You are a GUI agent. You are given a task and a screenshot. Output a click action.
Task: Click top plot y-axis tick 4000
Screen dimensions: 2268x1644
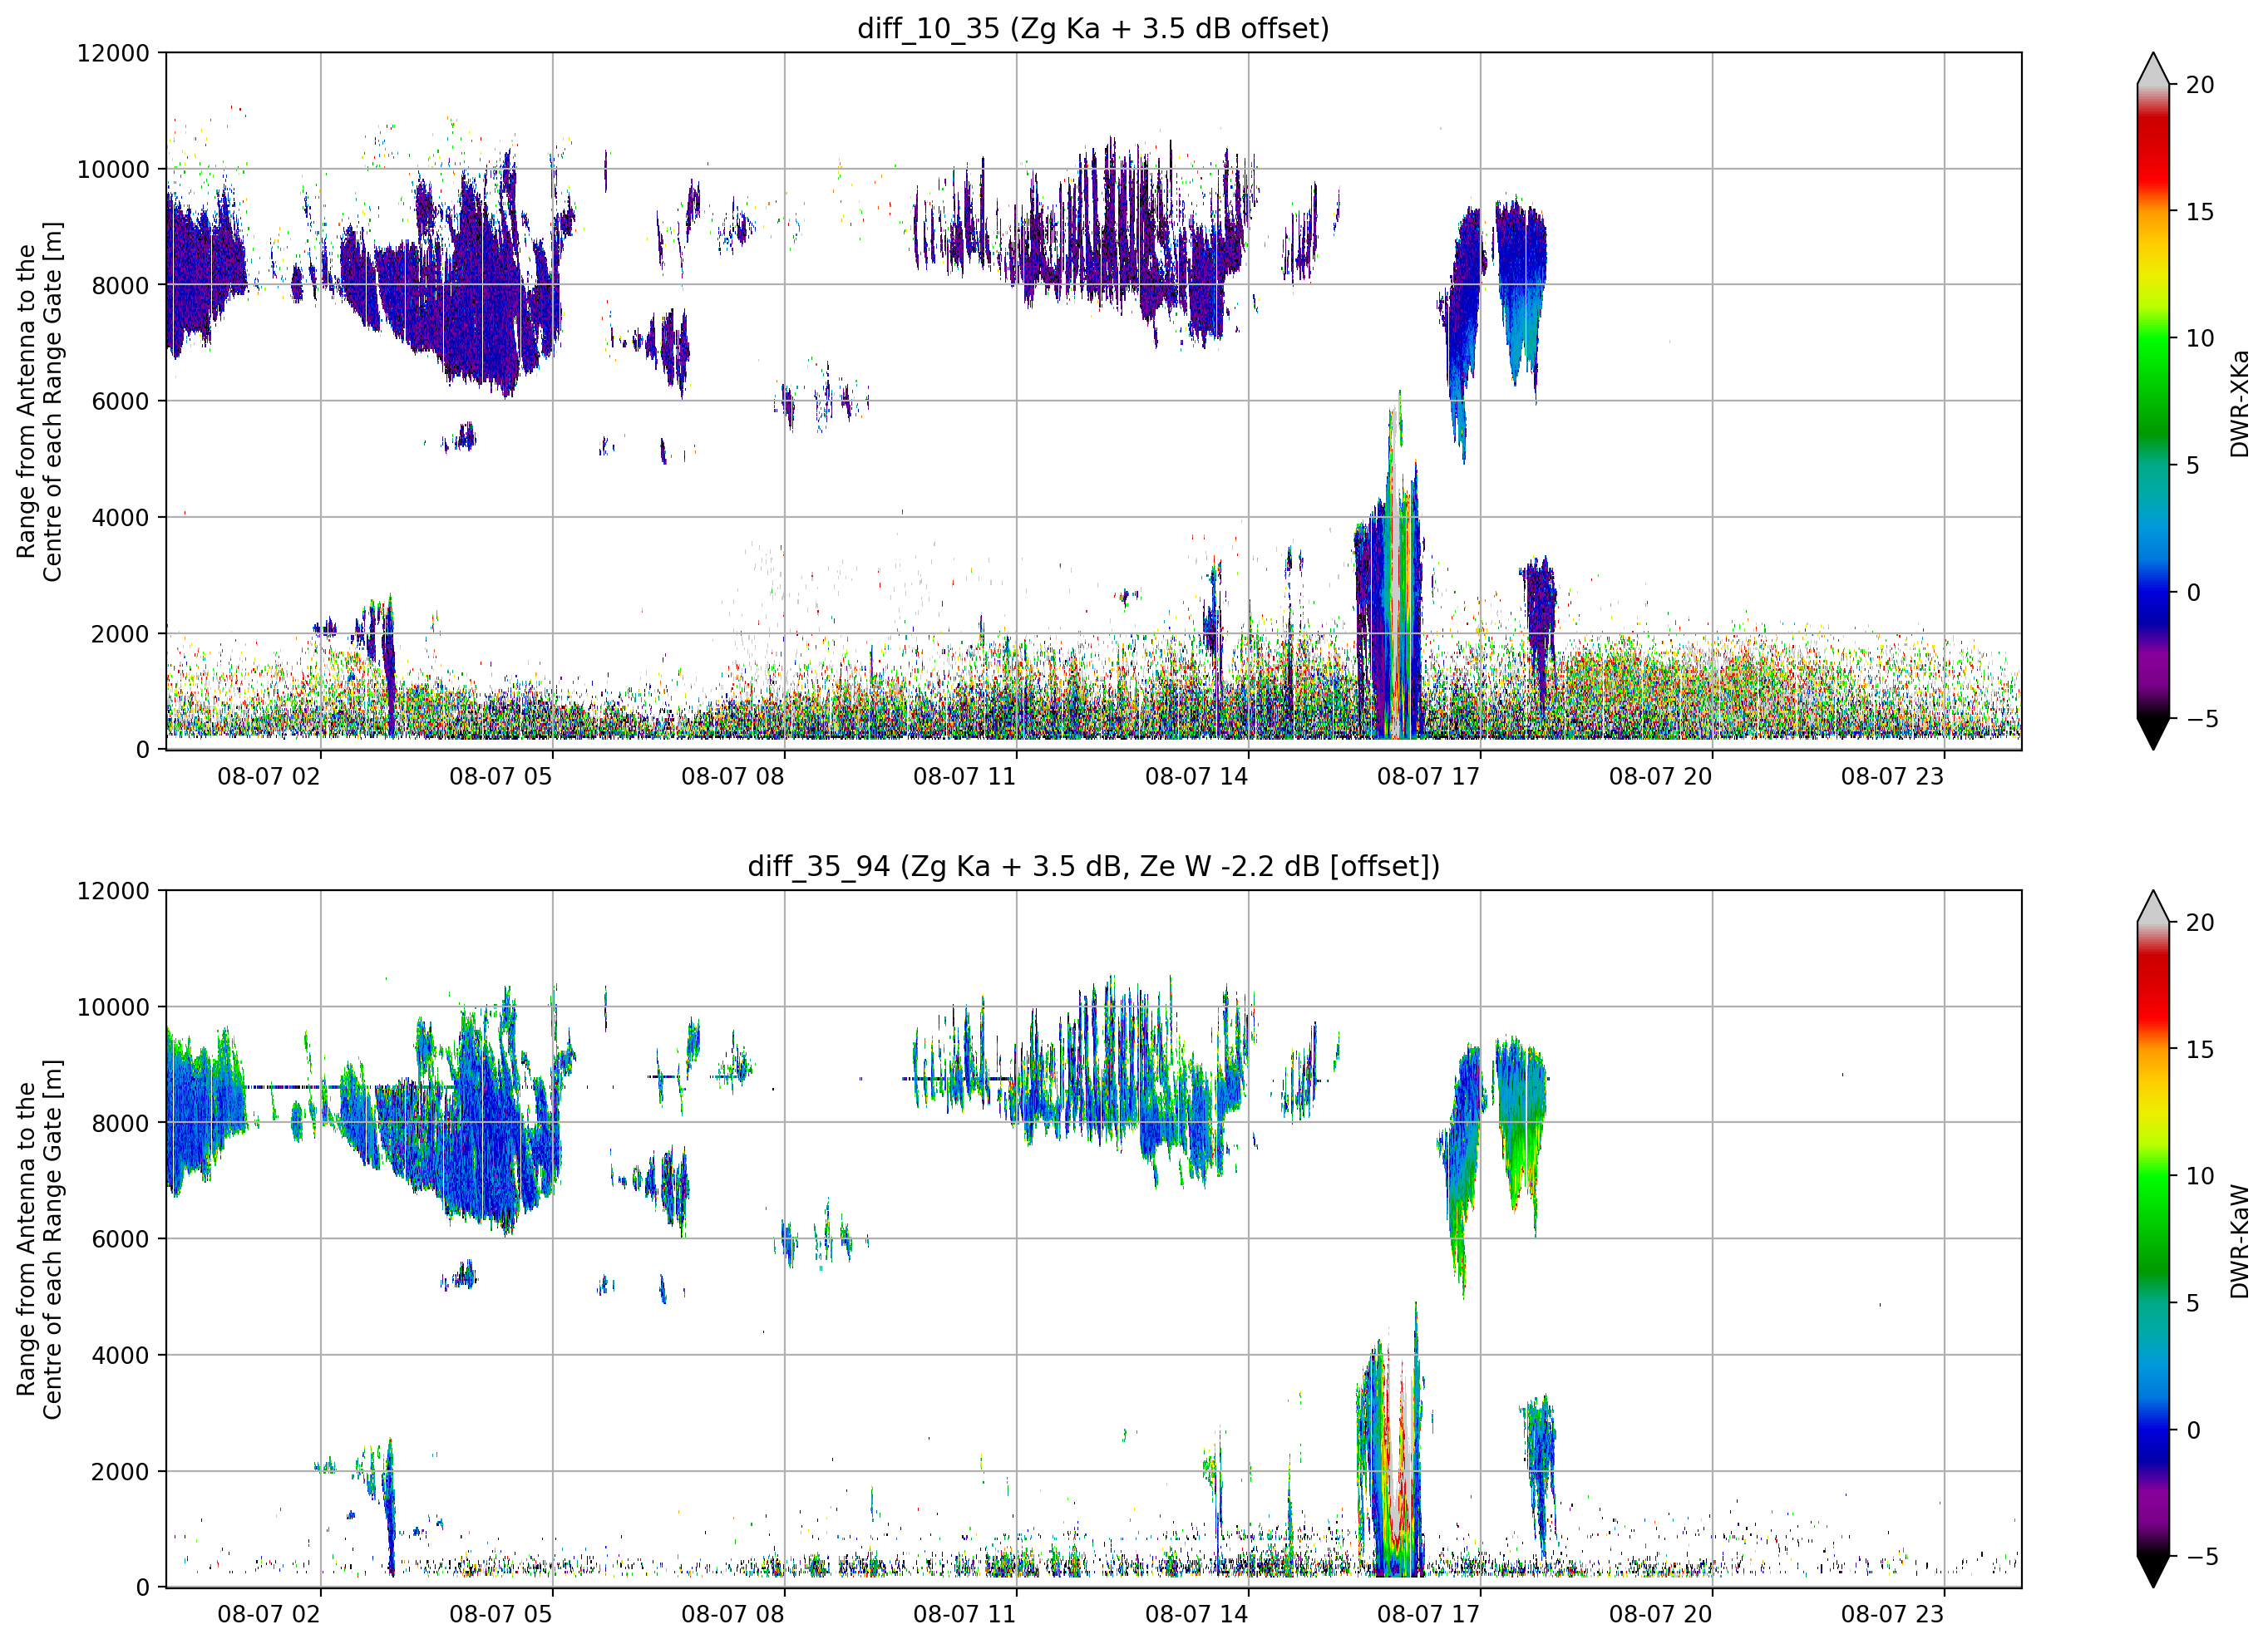pyautogui.click(x=120, y=518)
